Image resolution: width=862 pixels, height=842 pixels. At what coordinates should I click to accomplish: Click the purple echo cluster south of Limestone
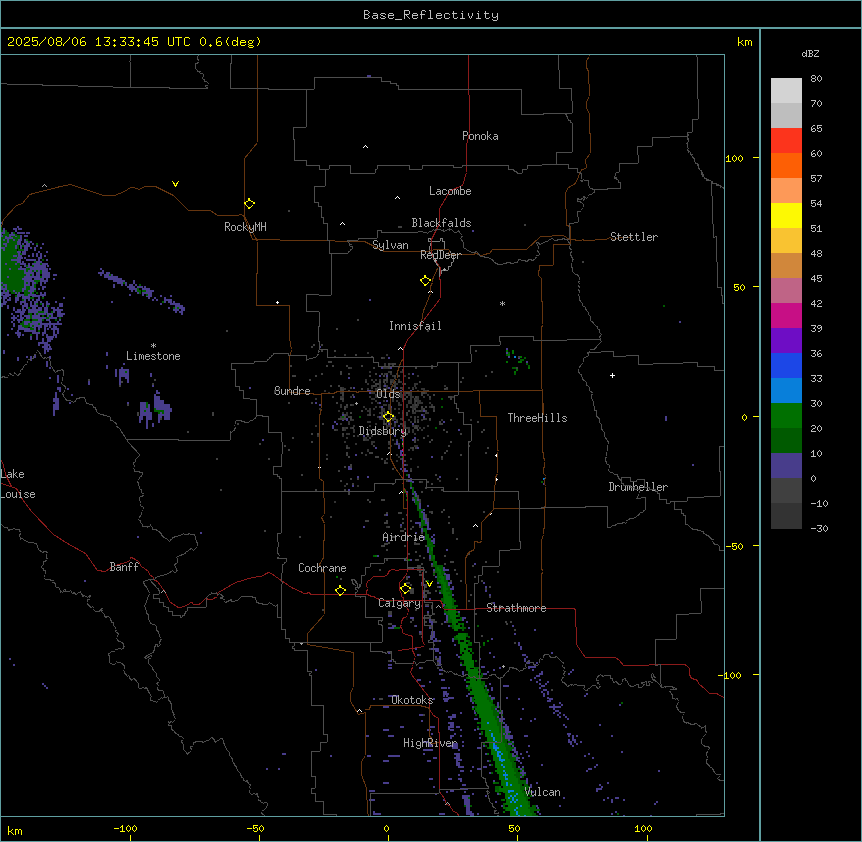[156, 409]
